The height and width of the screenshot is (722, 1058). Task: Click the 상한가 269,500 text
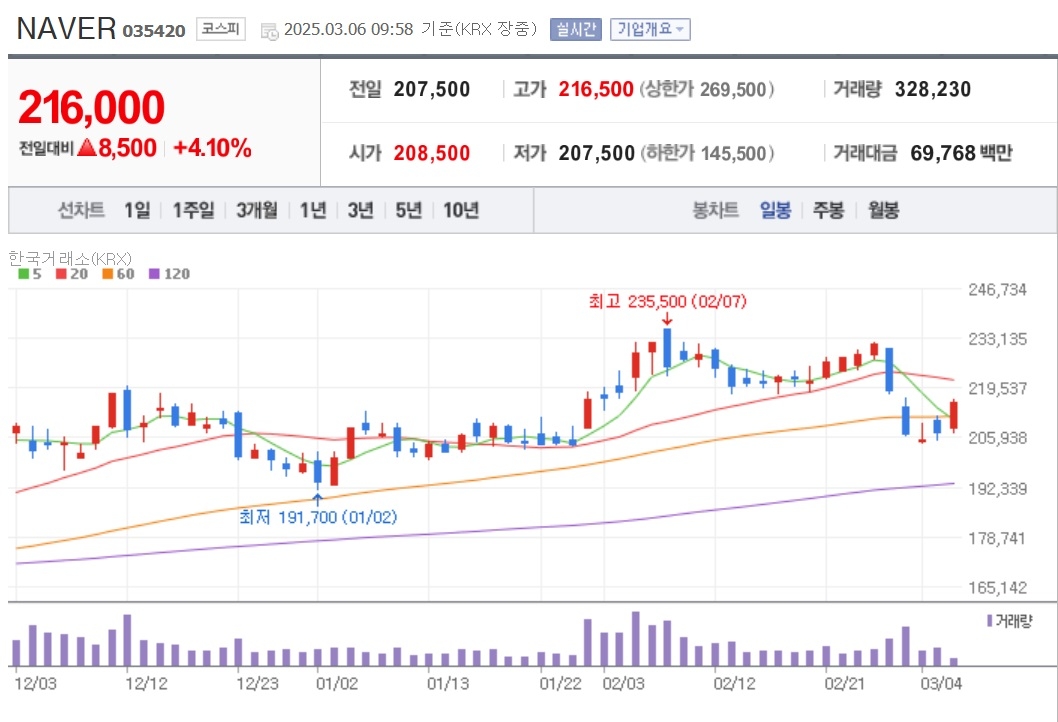point(706,89)
